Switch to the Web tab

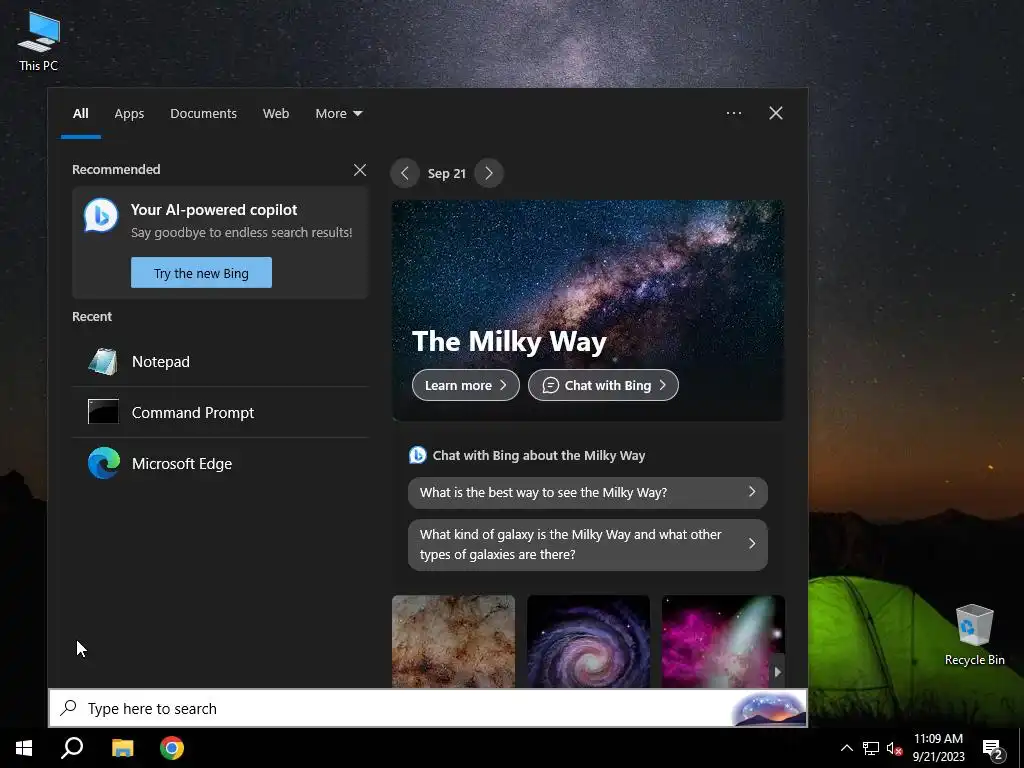tap(276, 114)
